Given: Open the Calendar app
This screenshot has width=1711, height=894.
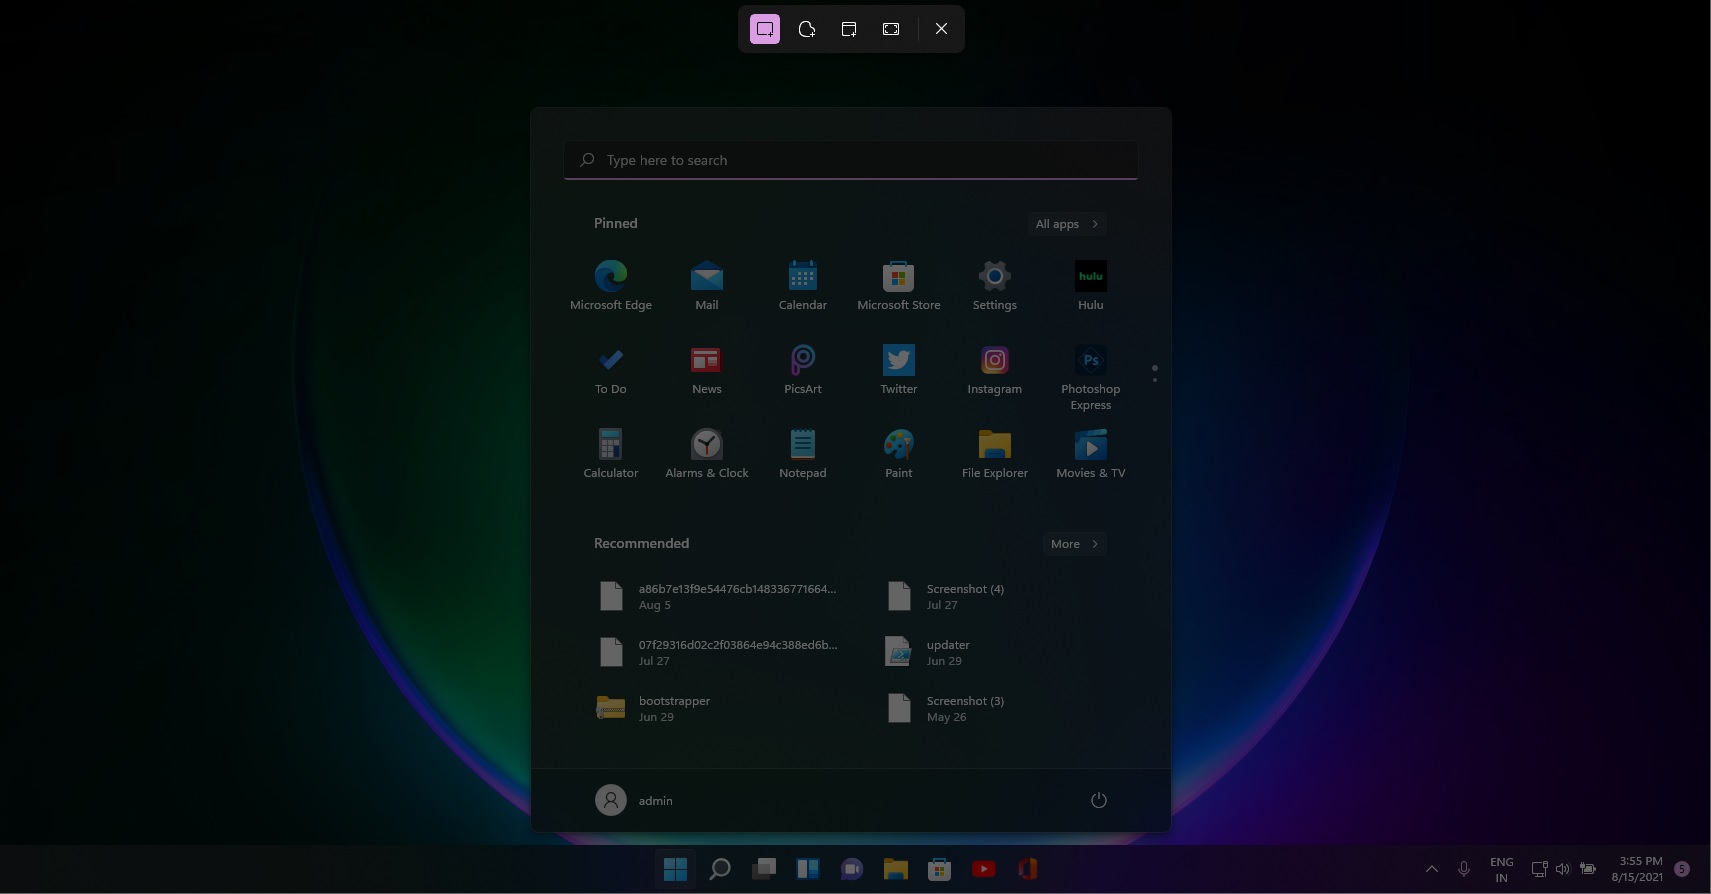Looking at the screenshot, I should coord(803,286).
